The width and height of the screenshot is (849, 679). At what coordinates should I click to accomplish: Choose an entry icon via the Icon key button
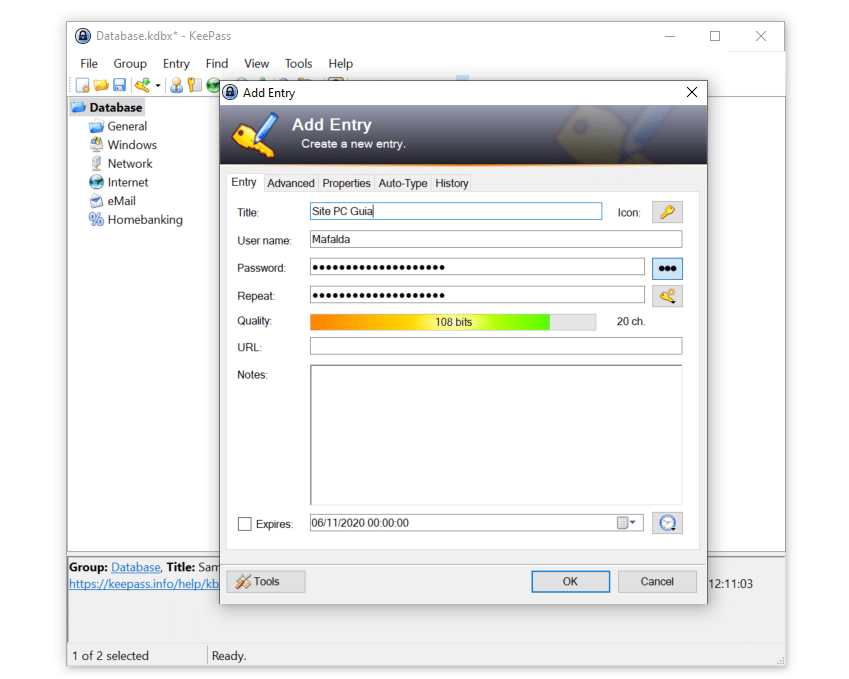click(667, 212)
